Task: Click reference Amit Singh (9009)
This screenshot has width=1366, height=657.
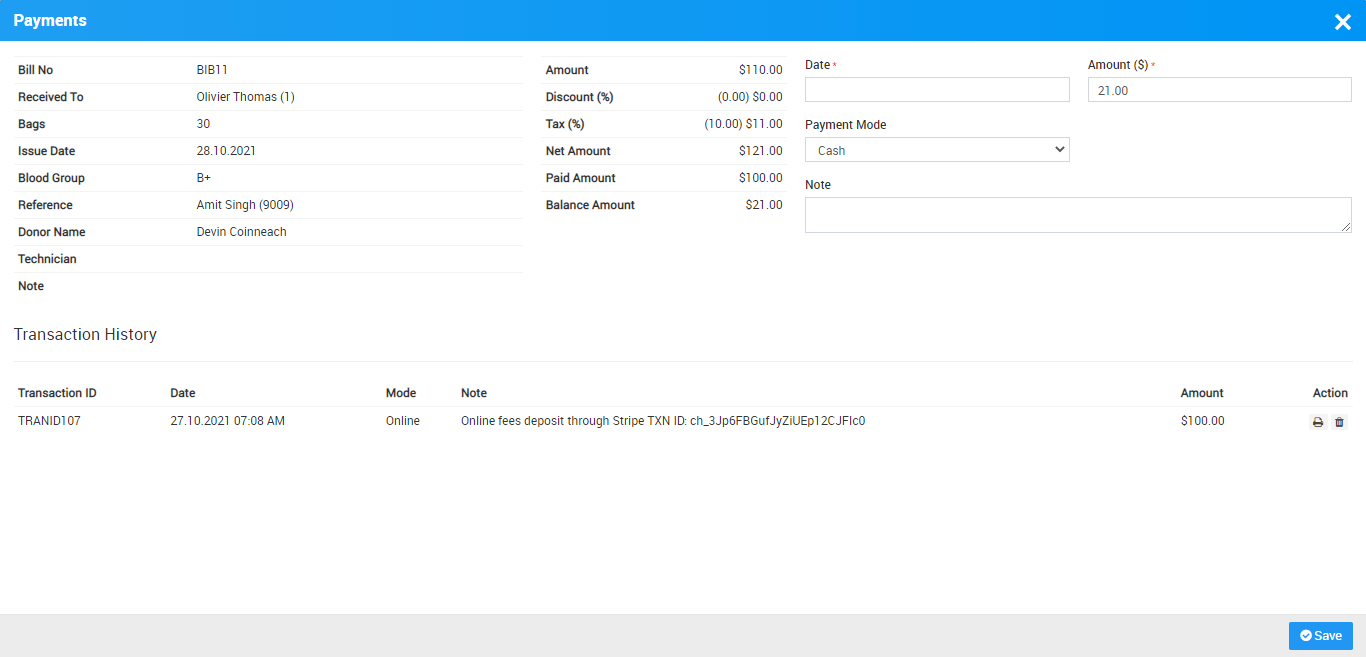Action: click(245, 205)
